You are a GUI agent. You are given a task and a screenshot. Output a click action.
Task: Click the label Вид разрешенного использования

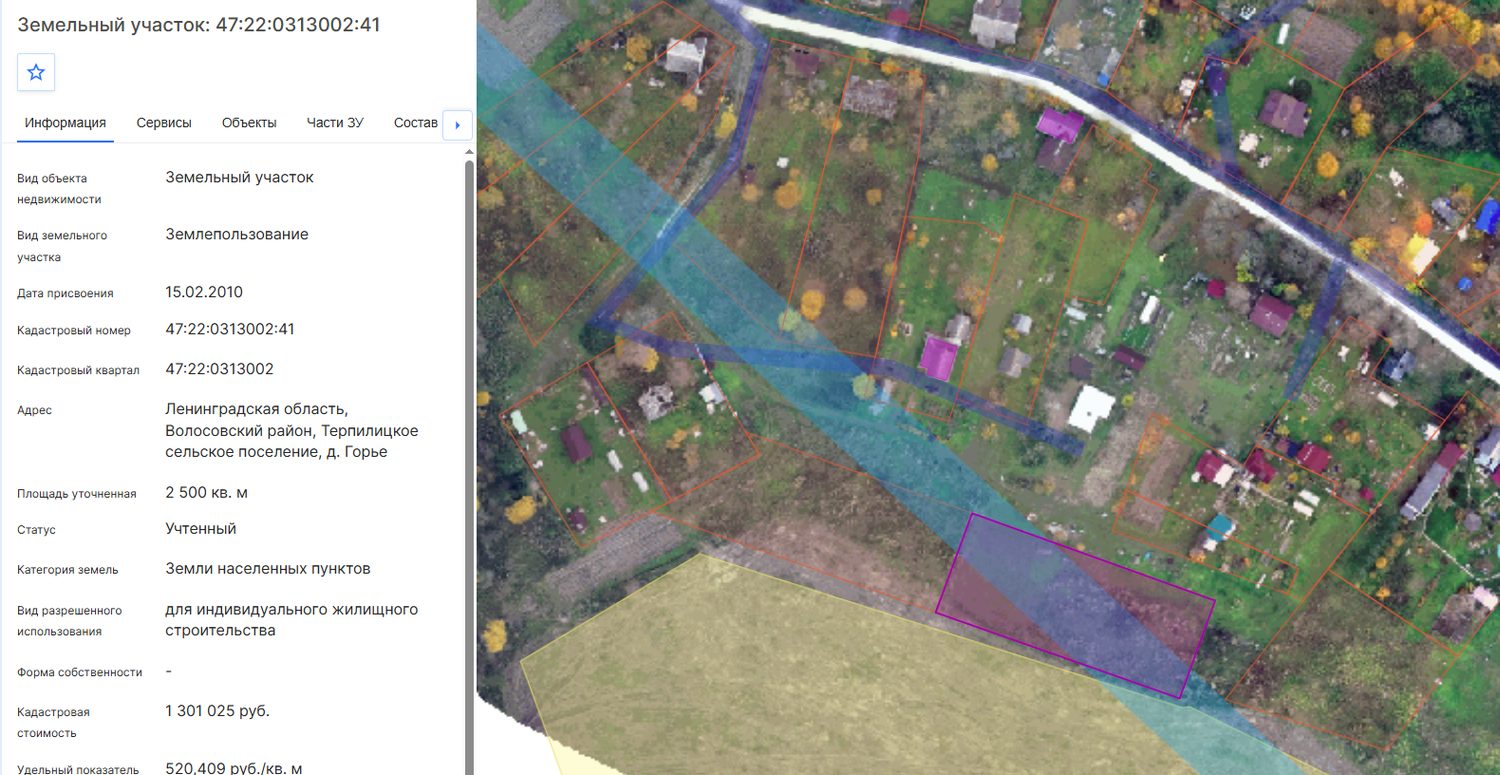click(70, 621)
